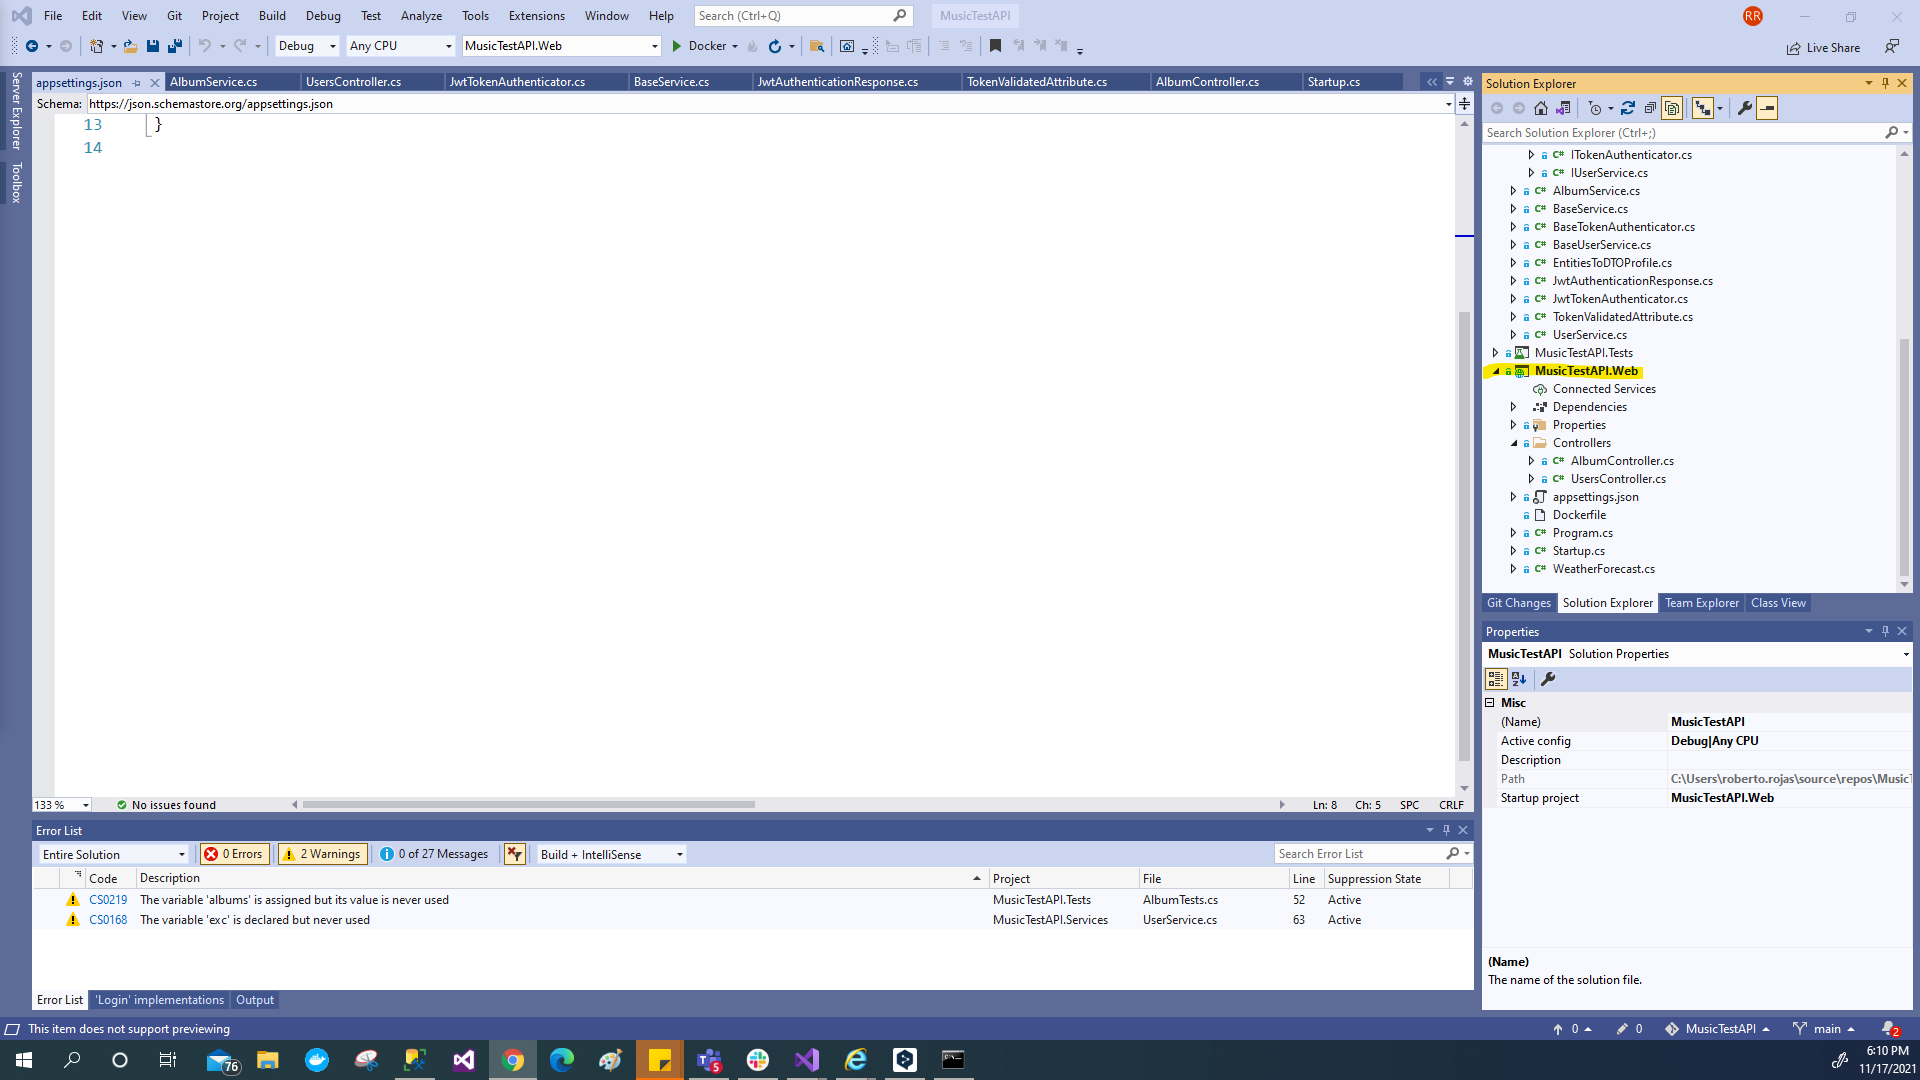
Task: Click the Save icon in the toolbar
Action: pyautogui.click(x=153, y=46)
